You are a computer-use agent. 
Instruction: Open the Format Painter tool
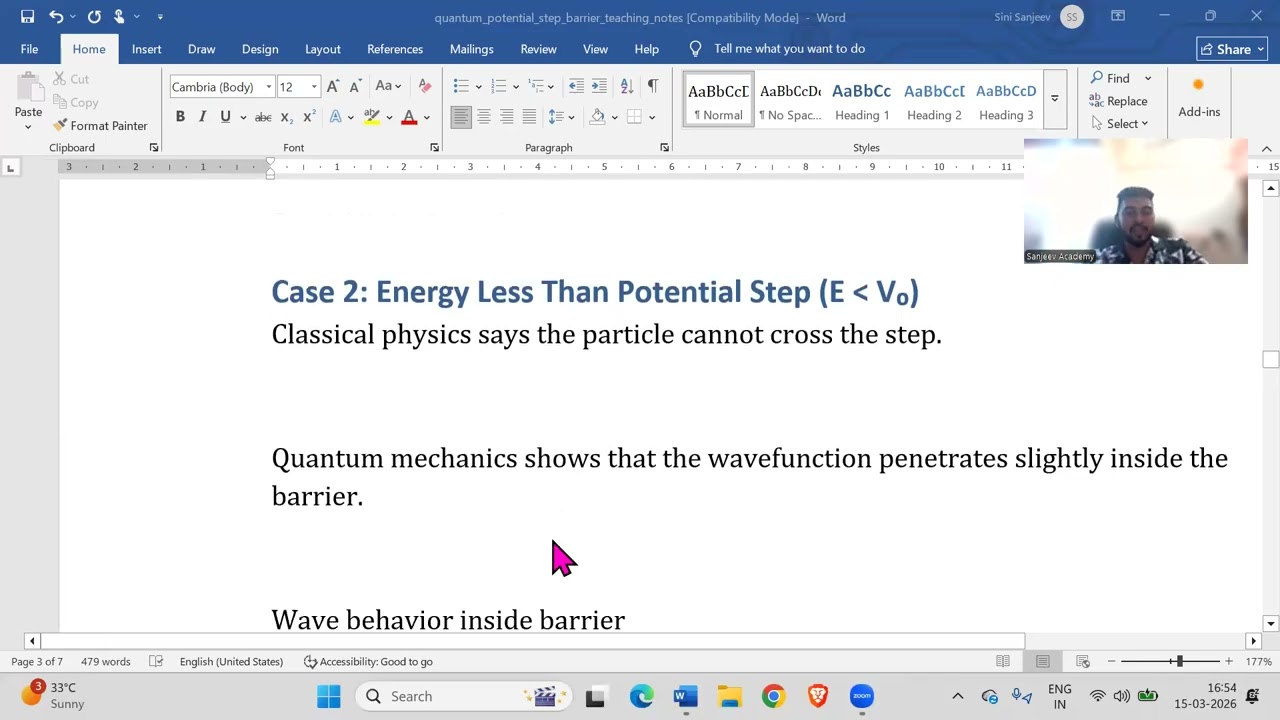[100, 126]
